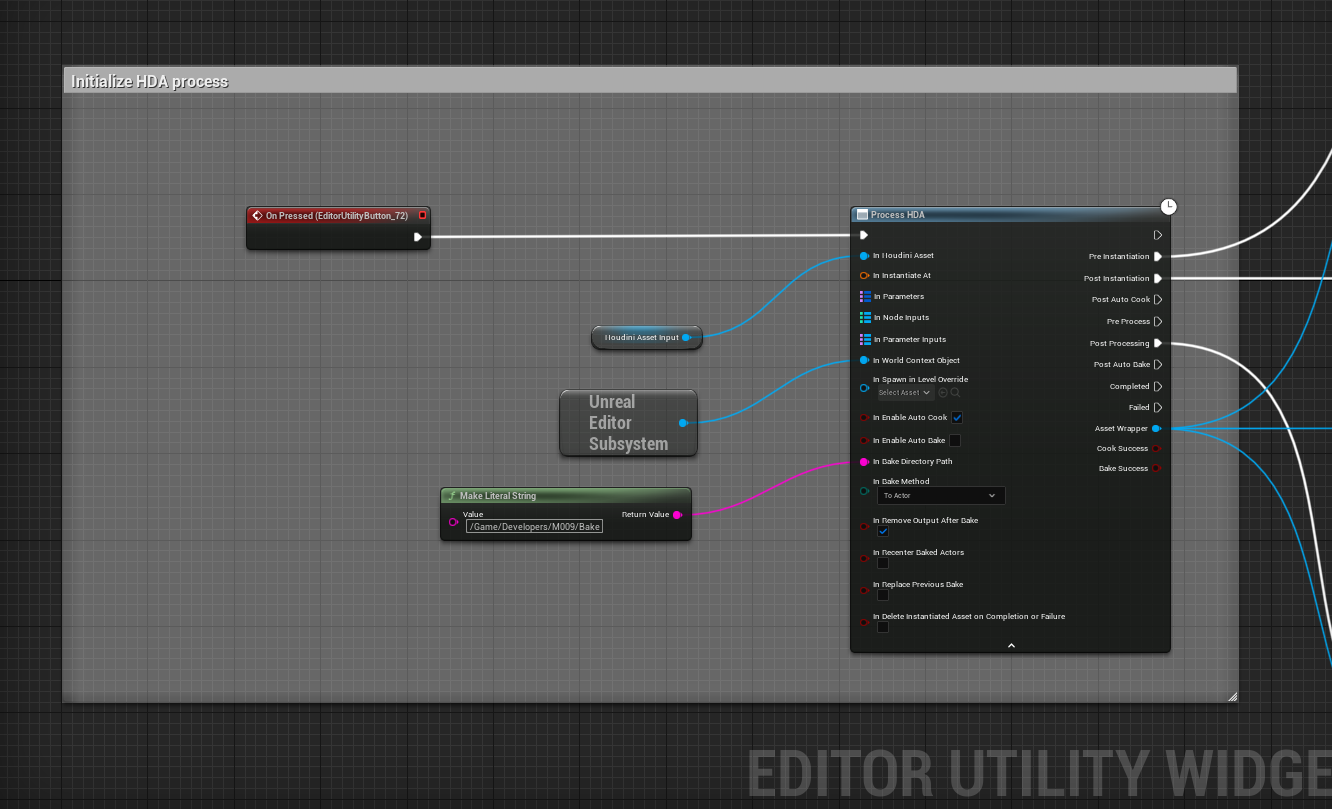Click the browse magnifier icon beside Select Asset
This screenshot has width=1332, height=809.
(956, 393)
